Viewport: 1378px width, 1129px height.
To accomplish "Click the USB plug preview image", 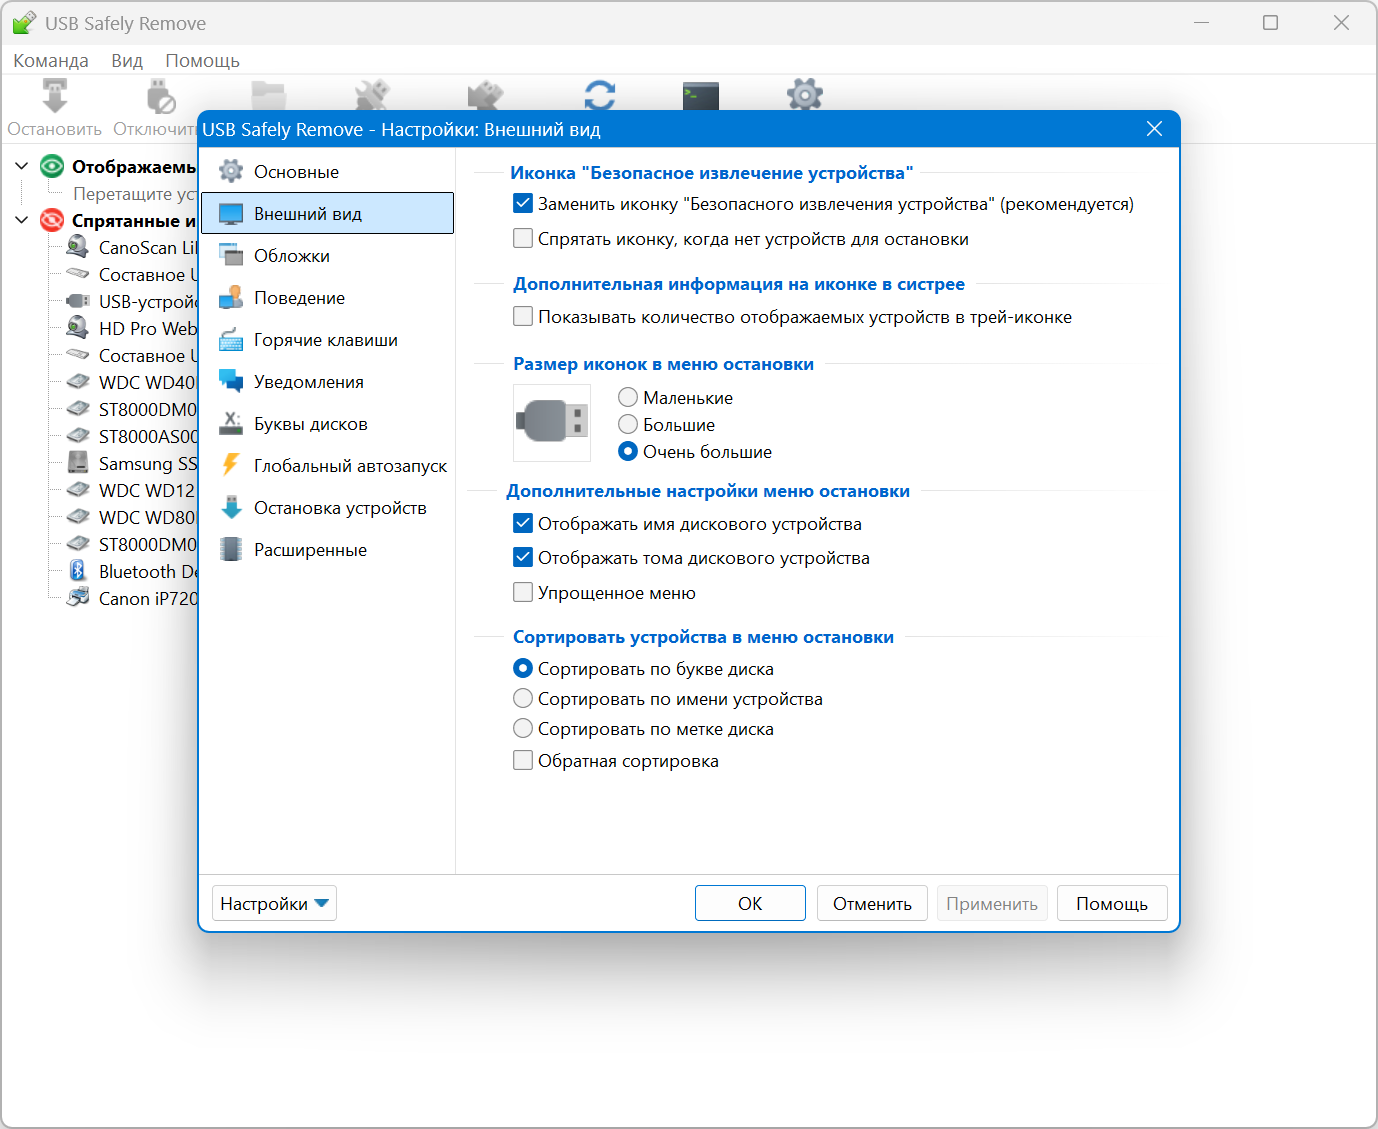I will coord(552,422).
